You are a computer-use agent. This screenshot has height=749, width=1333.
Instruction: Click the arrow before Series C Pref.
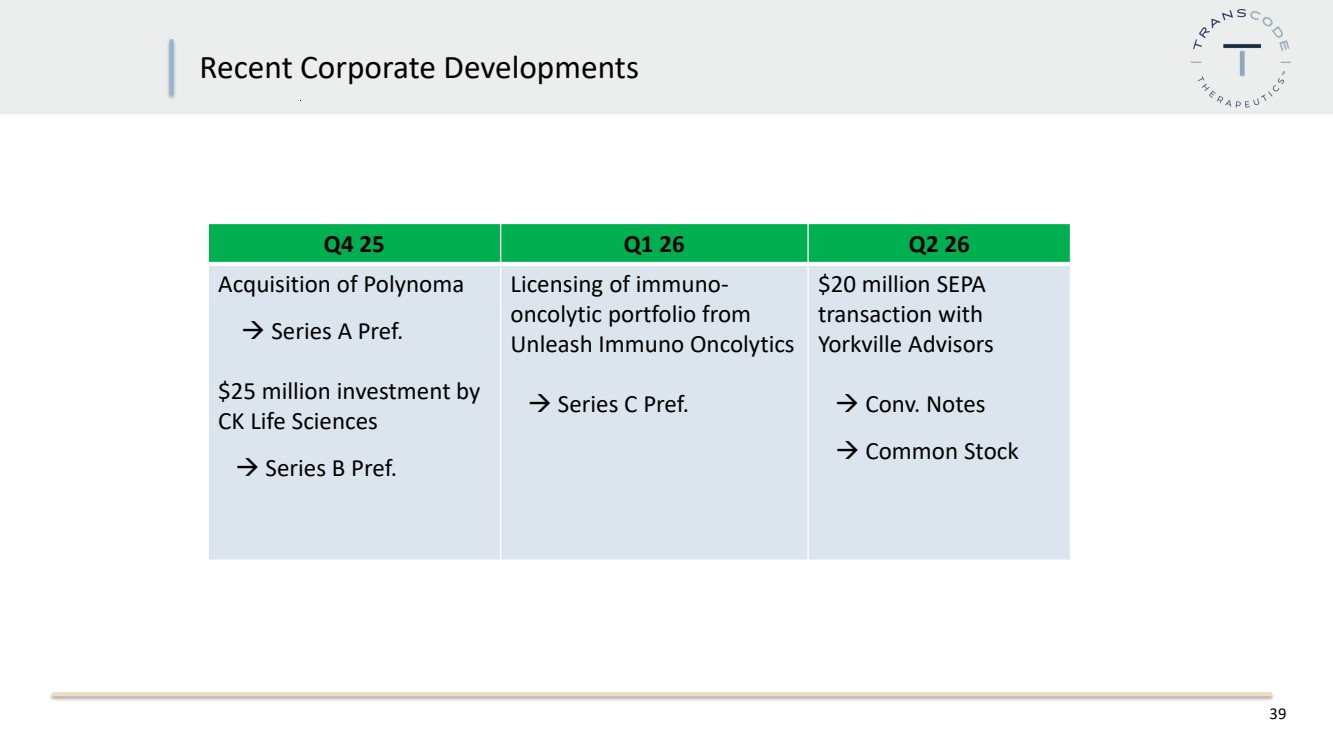point(540,405)
